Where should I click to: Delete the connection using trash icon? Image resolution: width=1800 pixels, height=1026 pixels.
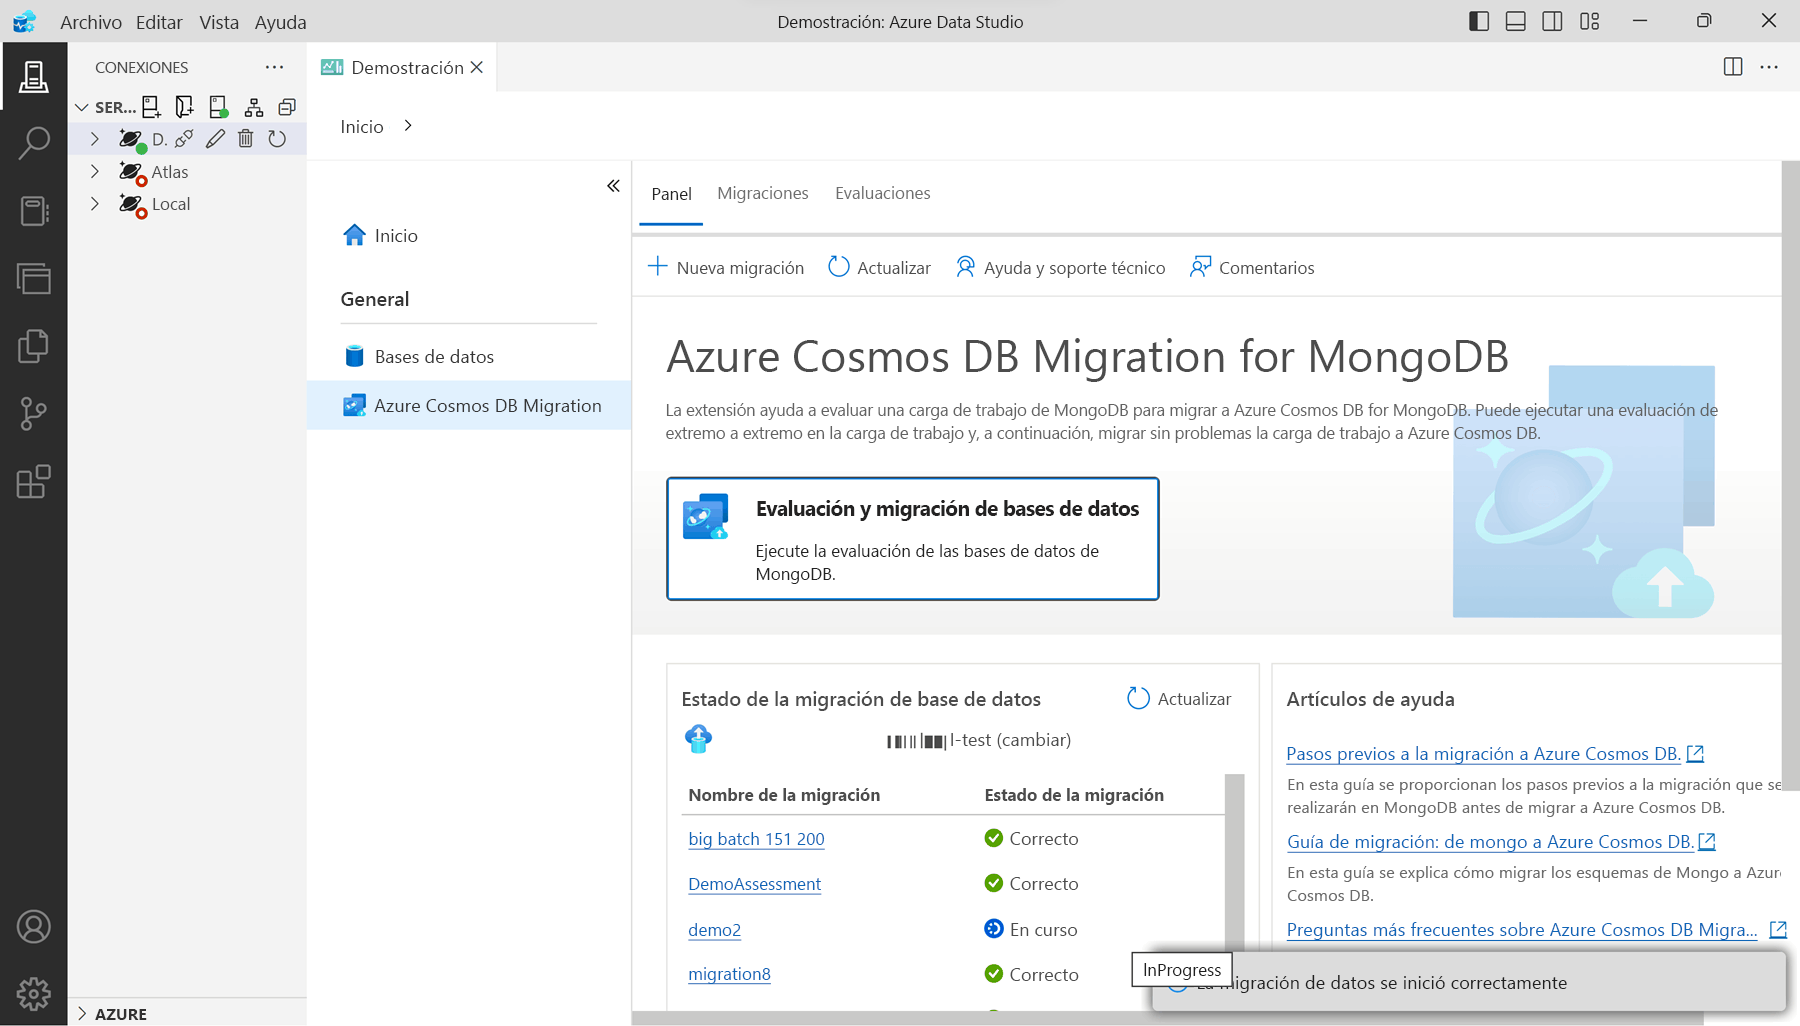[x=246, y=139]
